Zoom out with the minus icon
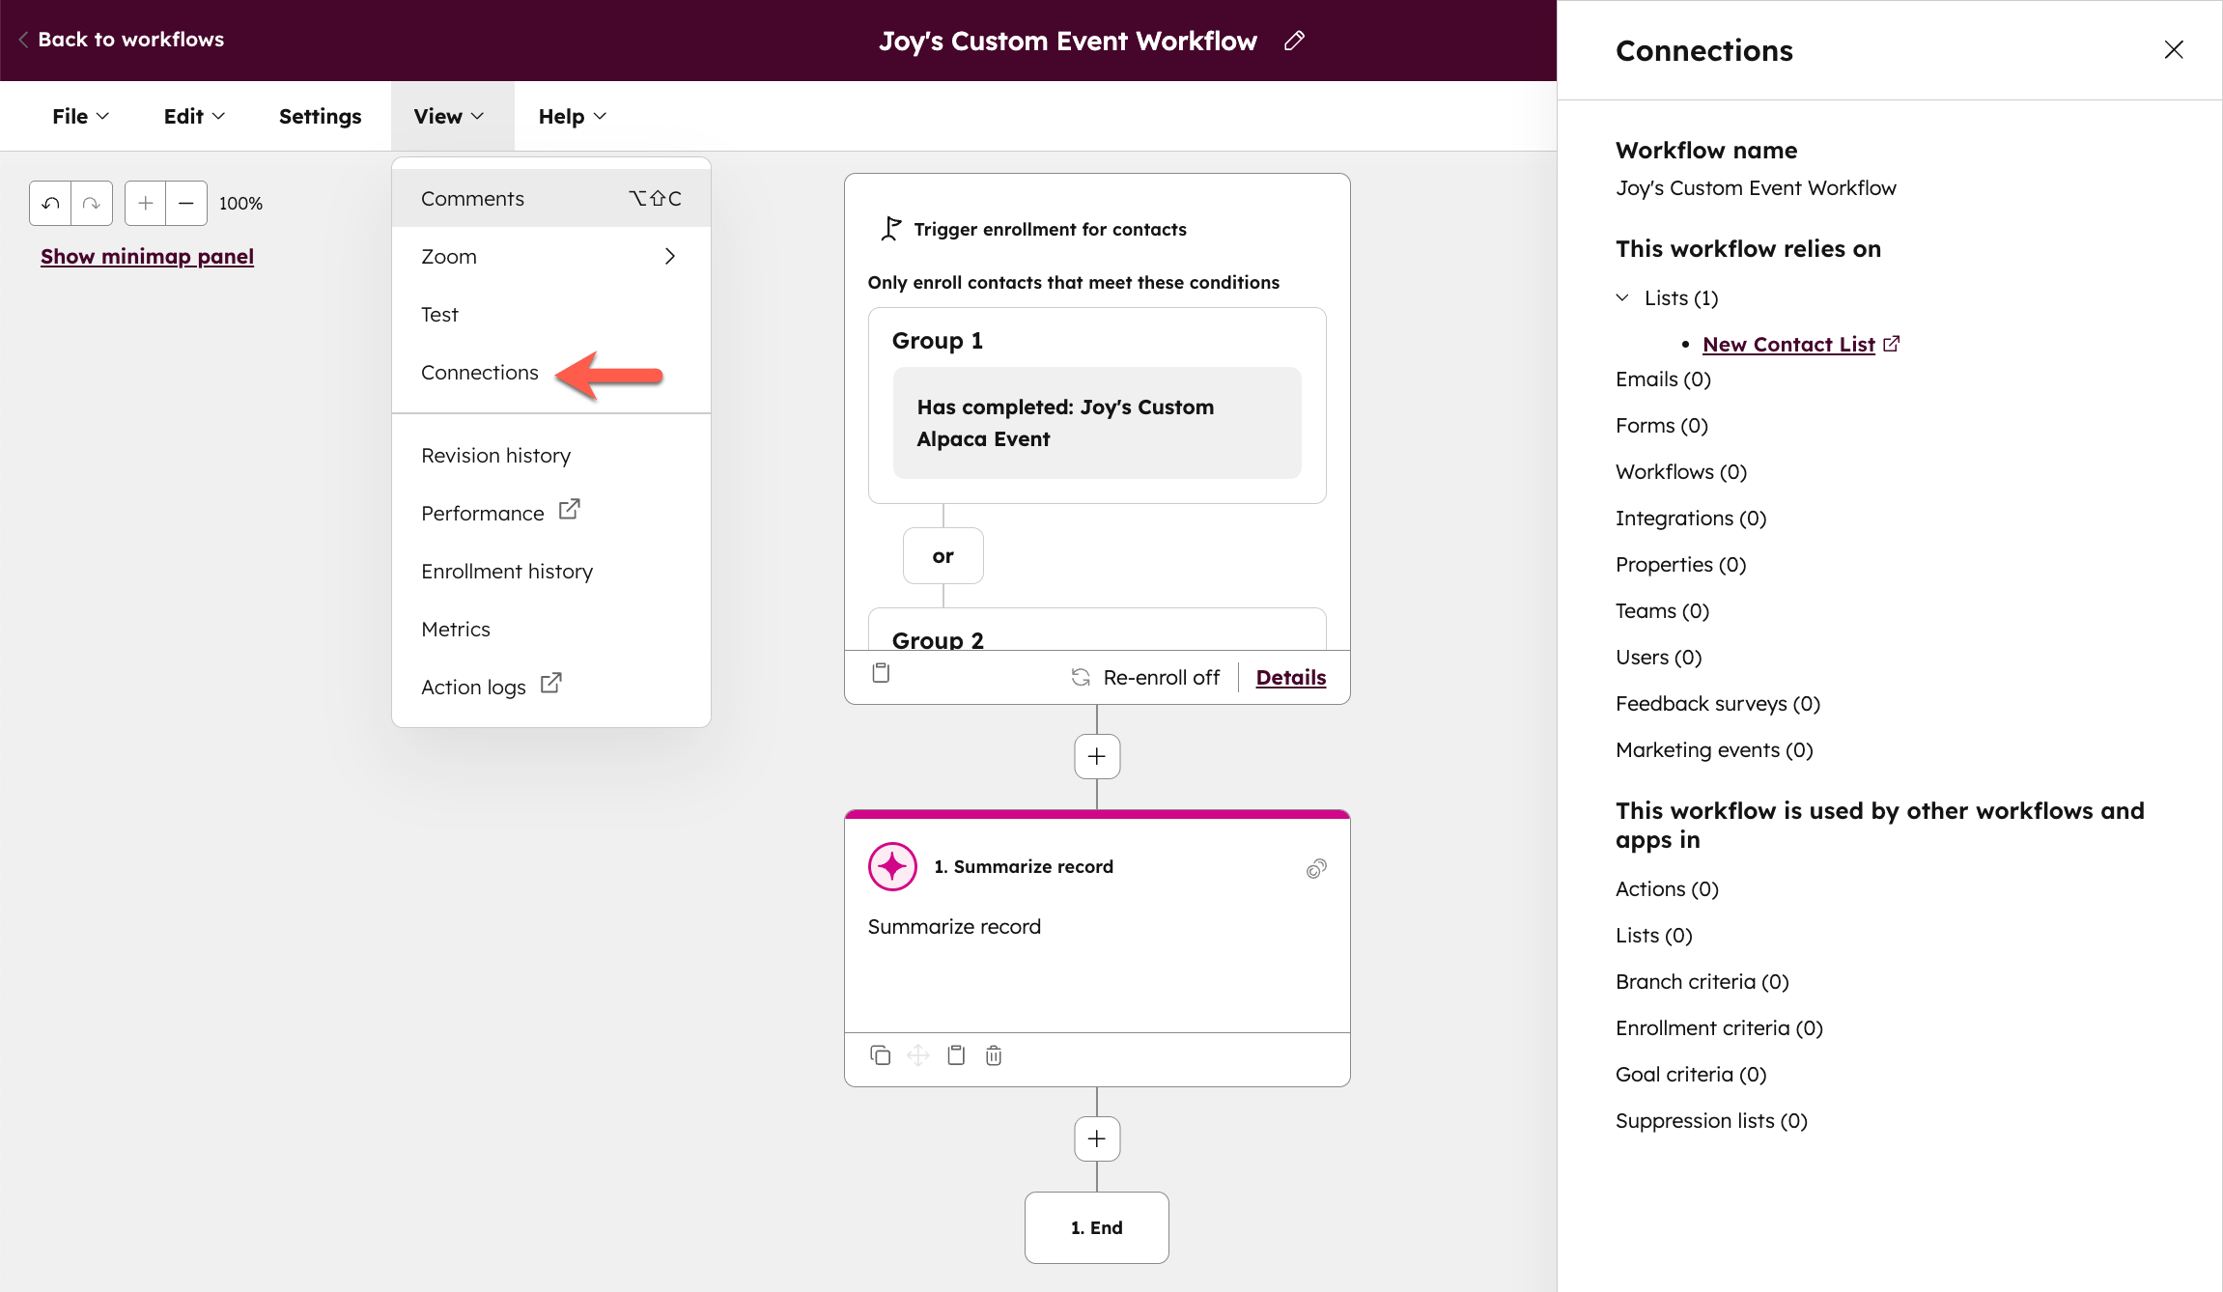Screen dimensions: 2223x1292 click(186, 203)
